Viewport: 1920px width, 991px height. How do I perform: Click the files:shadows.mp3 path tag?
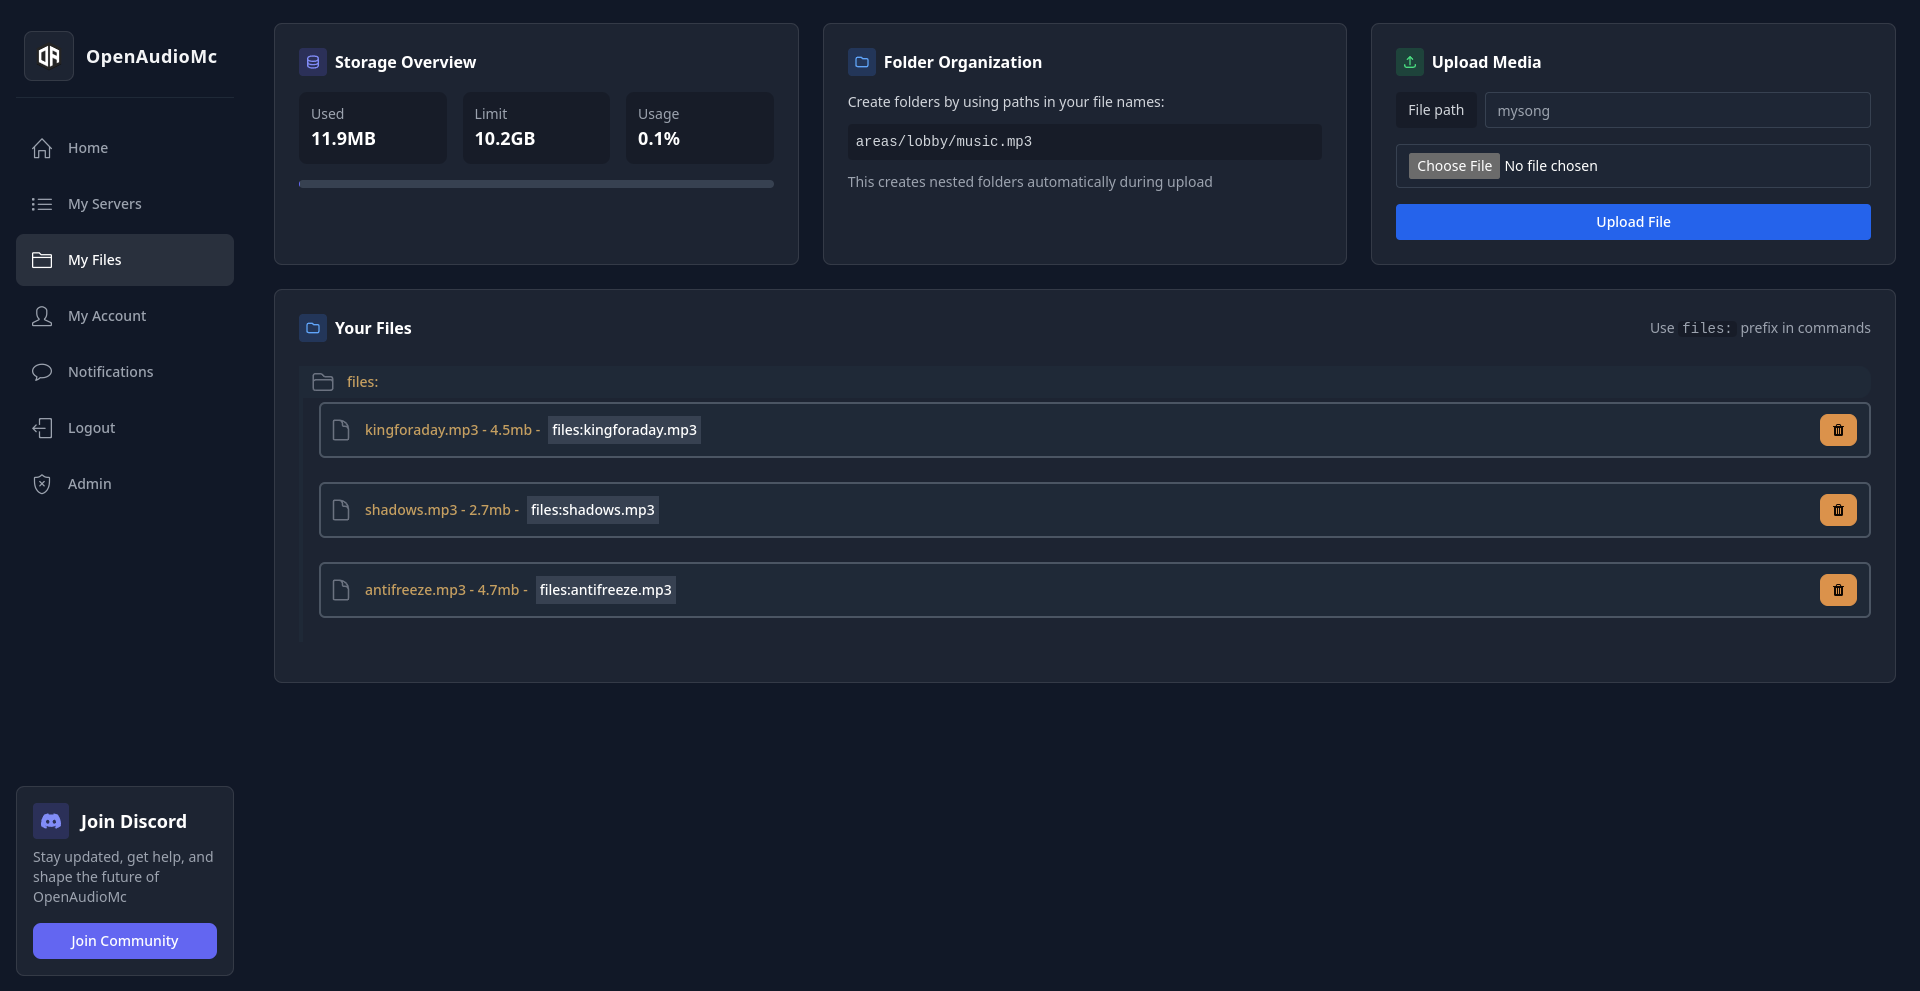[x=593, y=510]
